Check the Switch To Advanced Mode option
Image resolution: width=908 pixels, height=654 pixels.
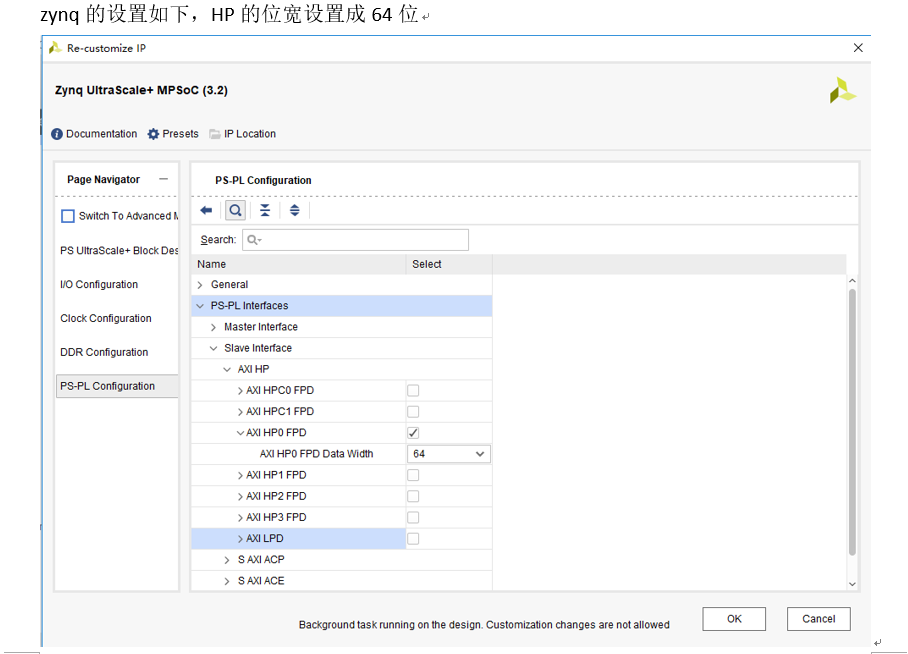[x=67, y=215]
